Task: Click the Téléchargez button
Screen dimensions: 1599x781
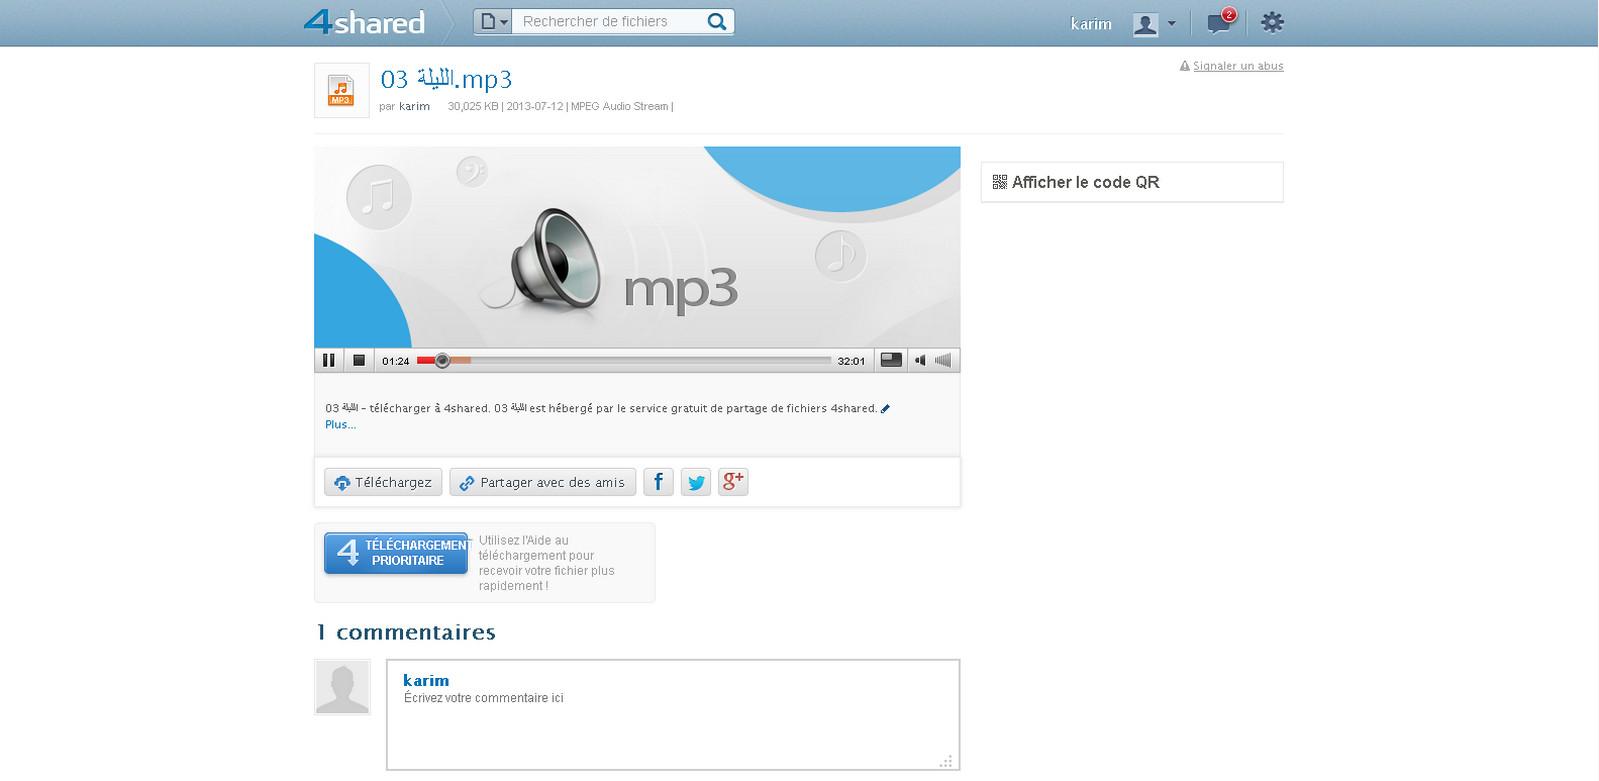Action: 383,482
